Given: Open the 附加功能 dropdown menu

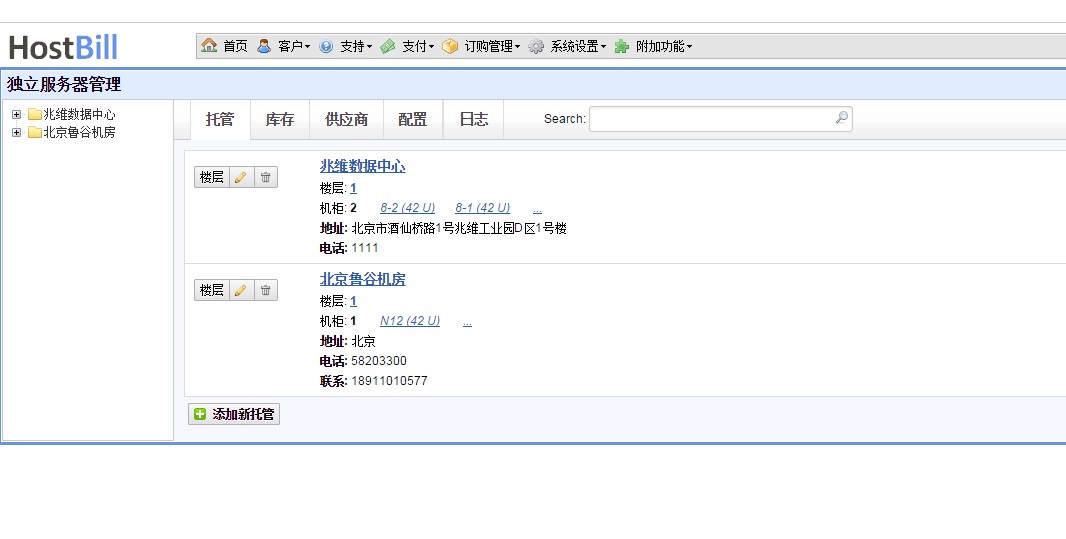Looking at the screenshot, I should 664,46.
